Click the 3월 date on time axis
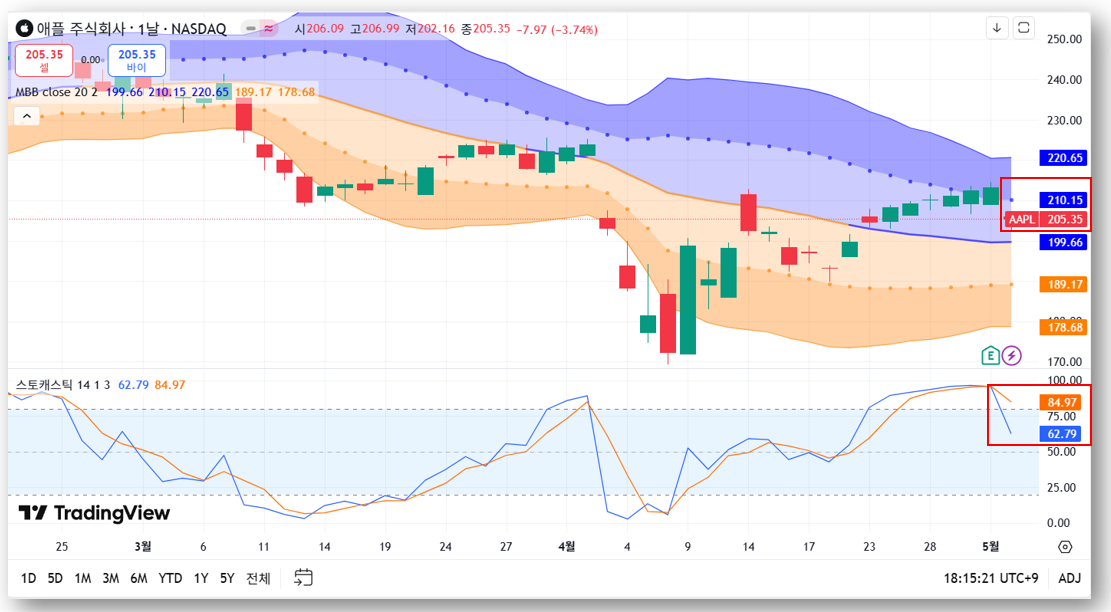 coord(142,546)
